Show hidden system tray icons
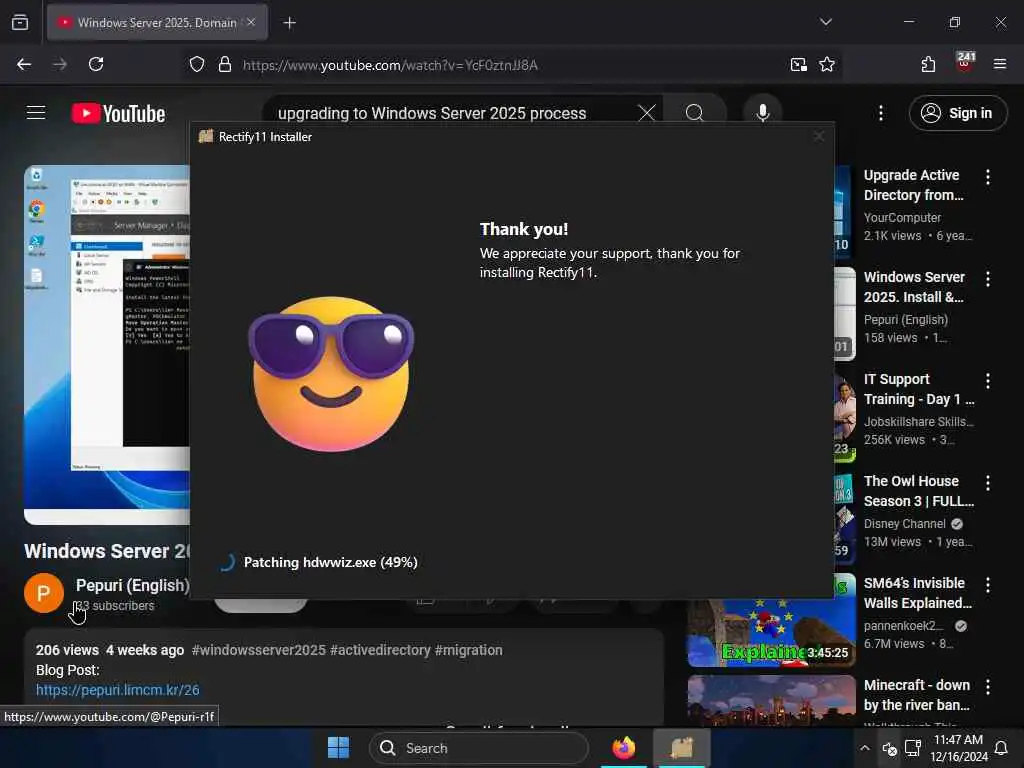Image resolution: width=1024 pixels, height=768 pixels. coord(865,748)
